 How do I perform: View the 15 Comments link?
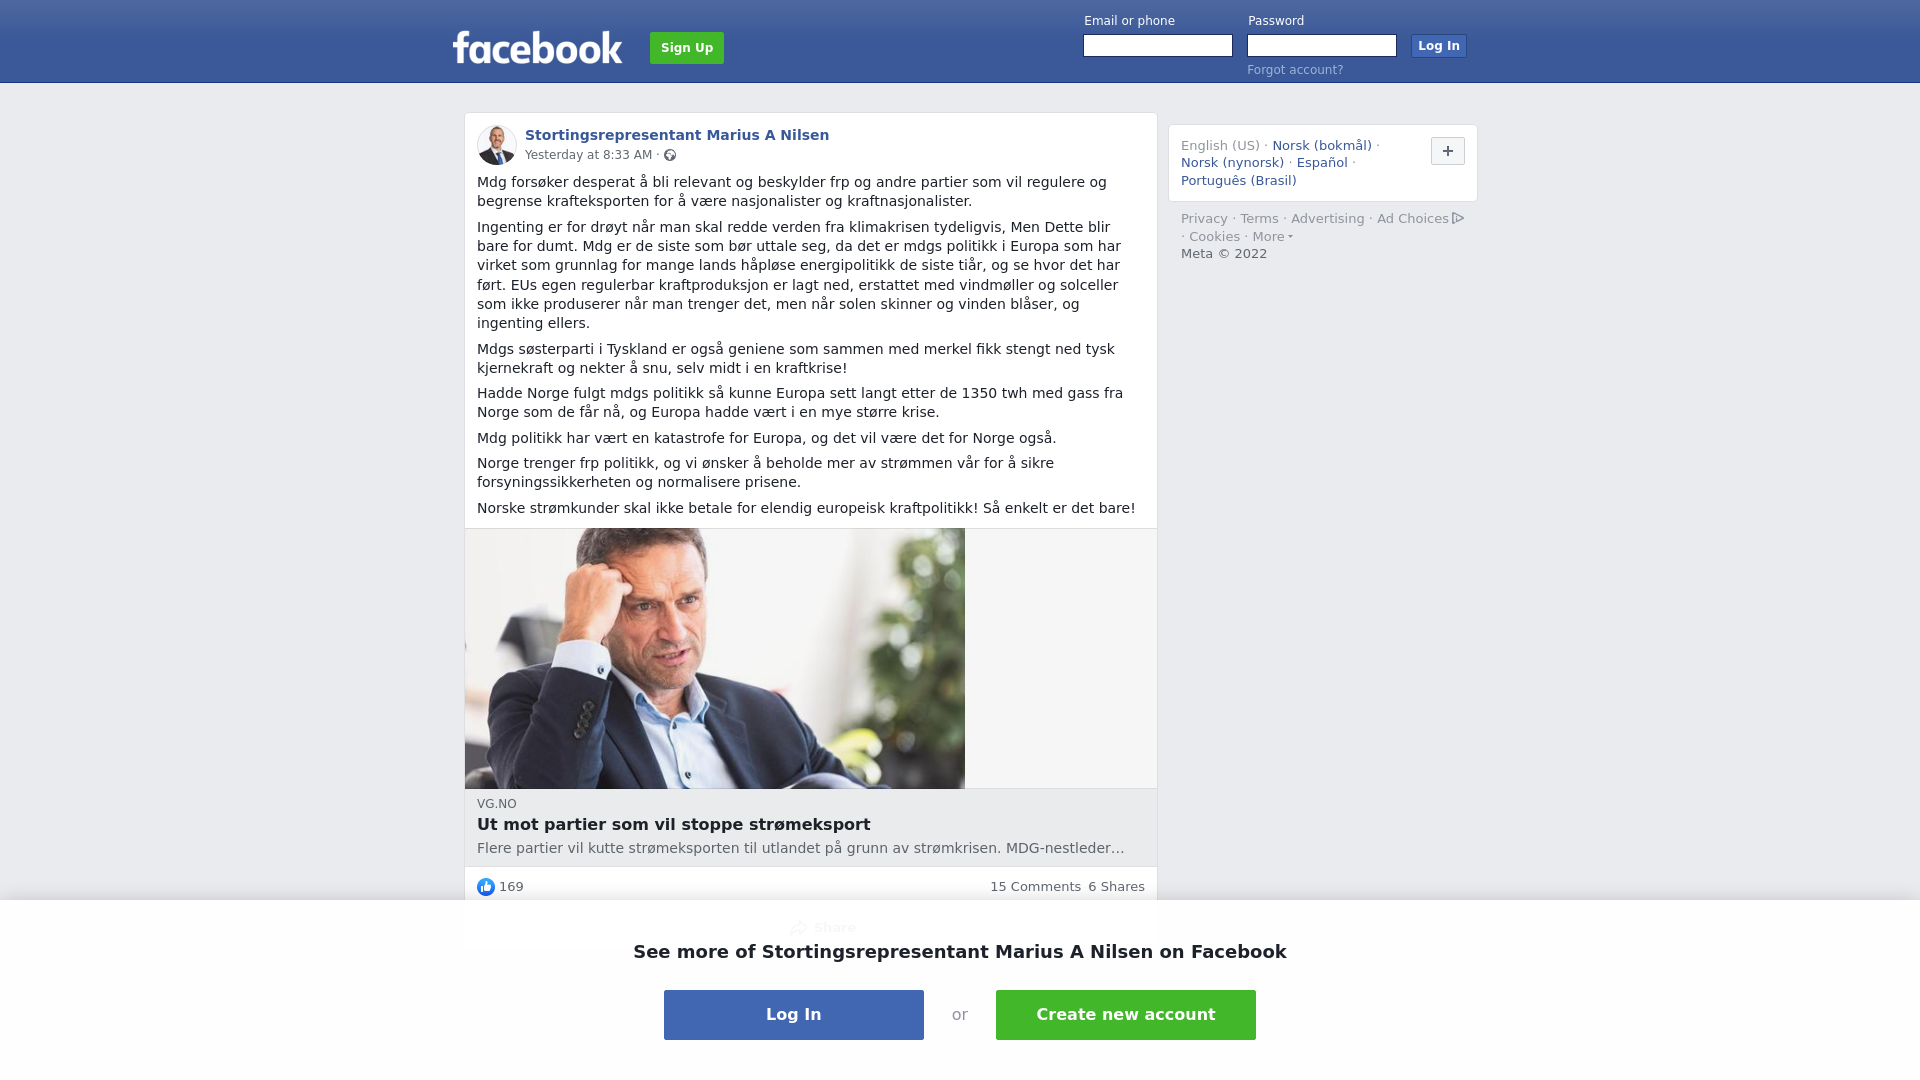1035,887
